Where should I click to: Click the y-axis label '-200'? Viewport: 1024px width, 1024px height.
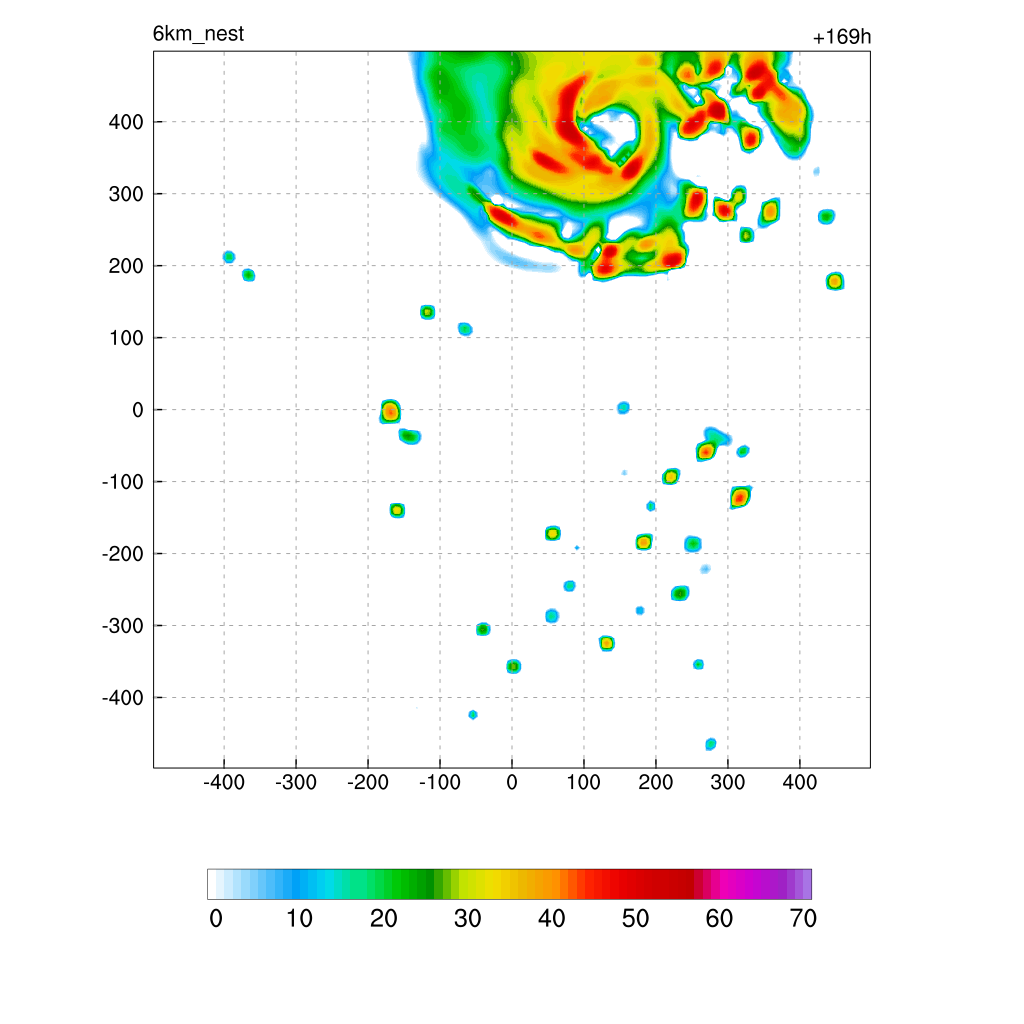click(x=123, y=554)
